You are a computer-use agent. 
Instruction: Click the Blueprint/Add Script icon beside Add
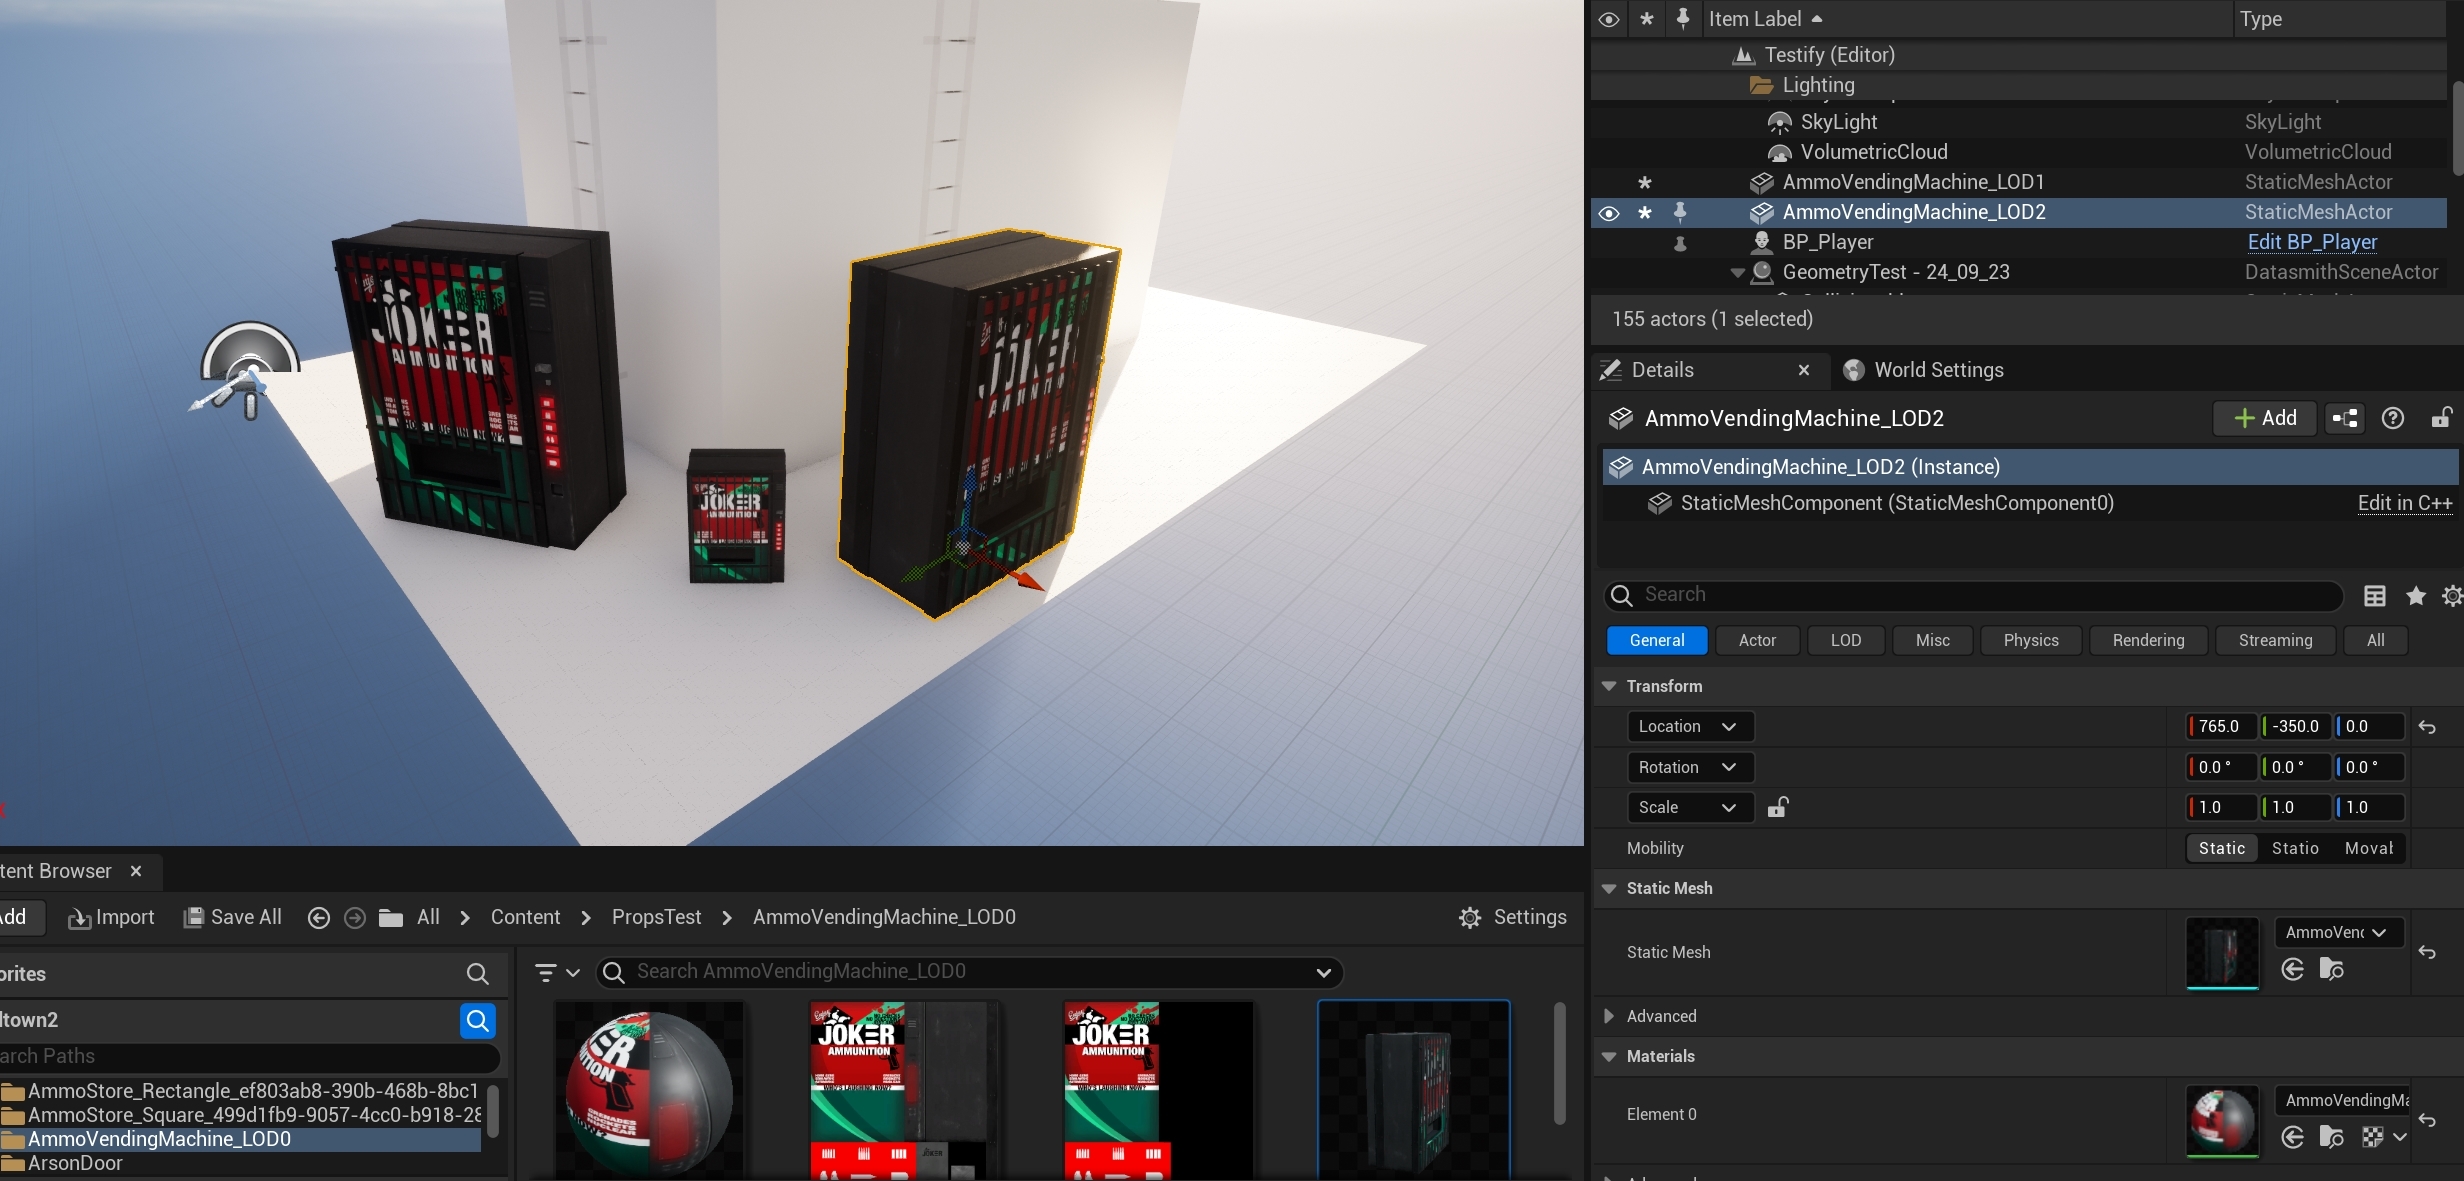pos(2345,418)
